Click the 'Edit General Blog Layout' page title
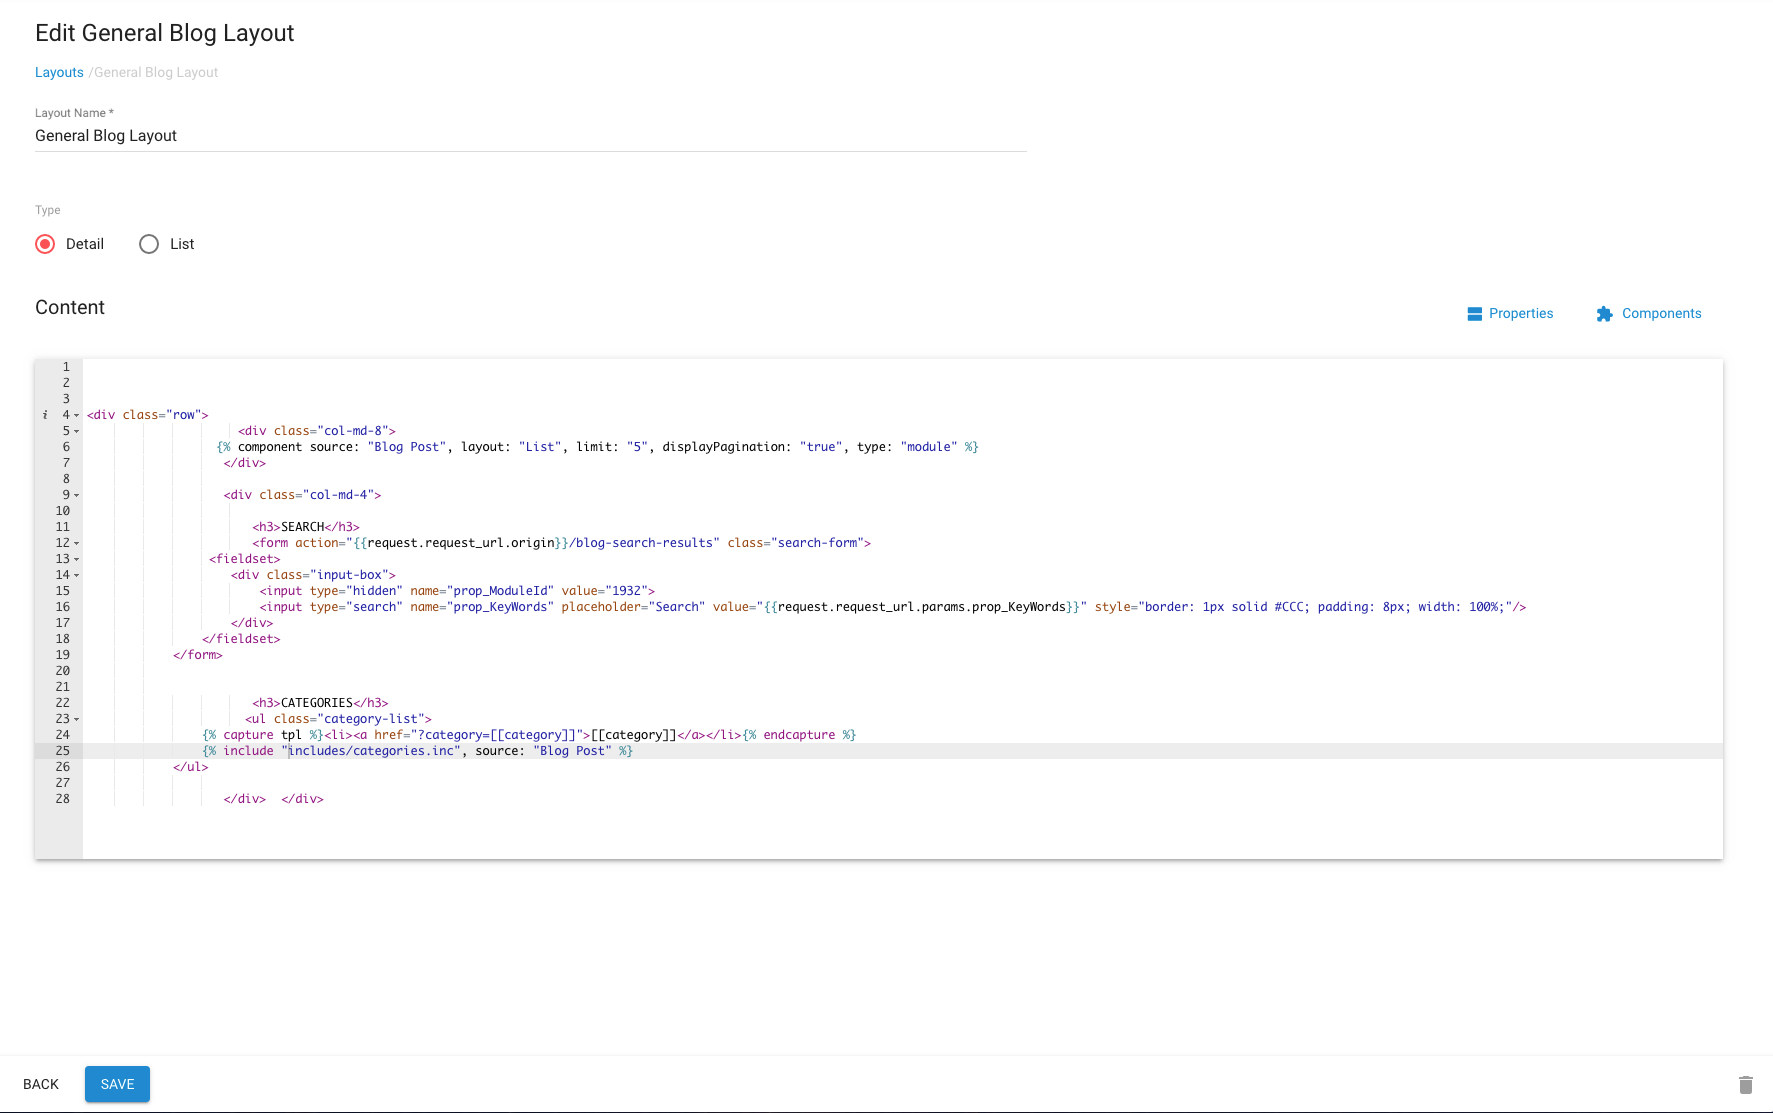The width and height of the screenshot is (1773, 1113). (x=165, y=33)
